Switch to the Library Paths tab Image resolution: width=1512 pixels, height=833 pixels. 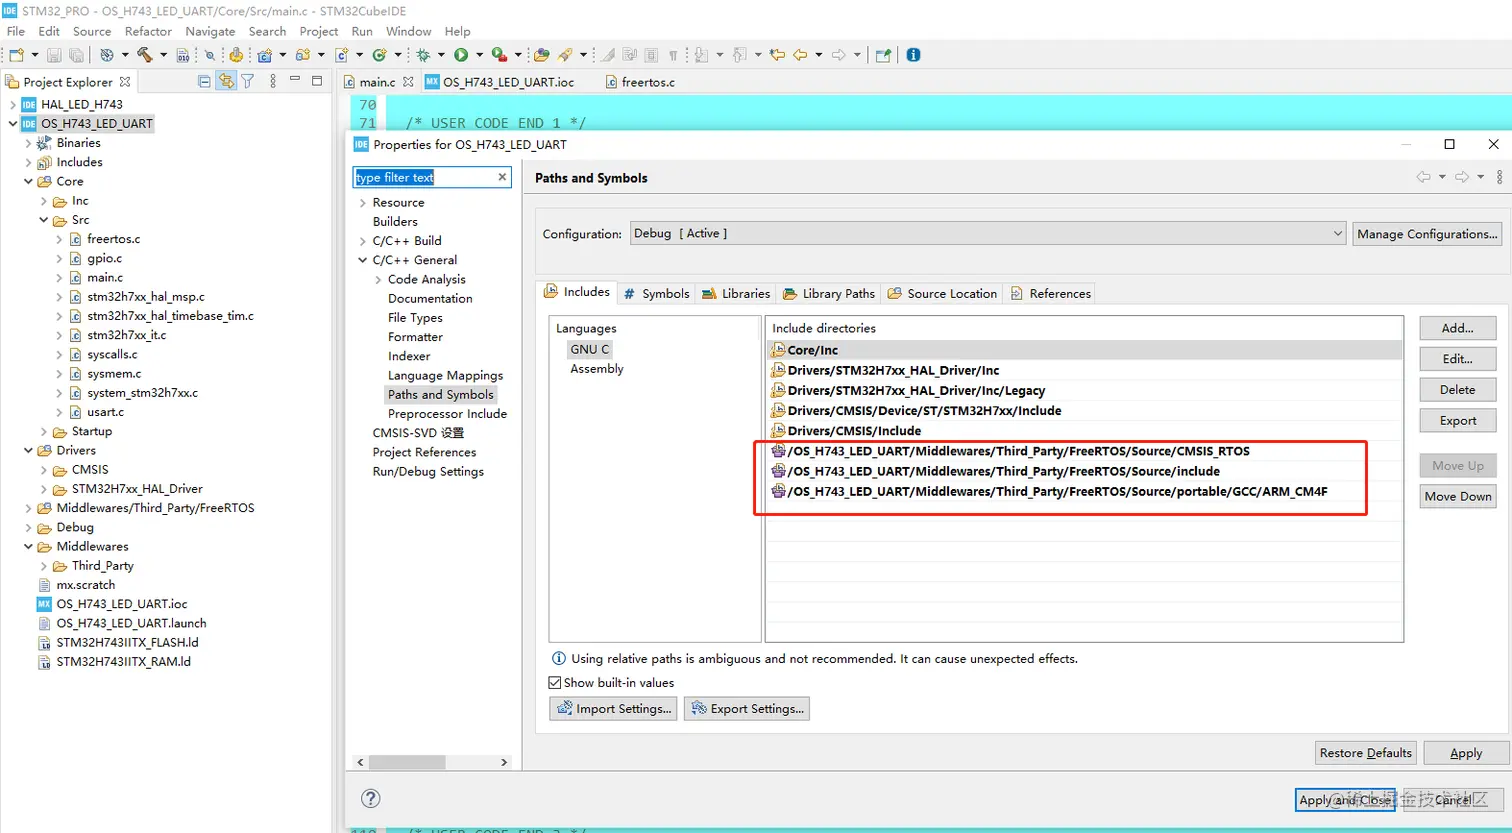click(x=829, y=293)
